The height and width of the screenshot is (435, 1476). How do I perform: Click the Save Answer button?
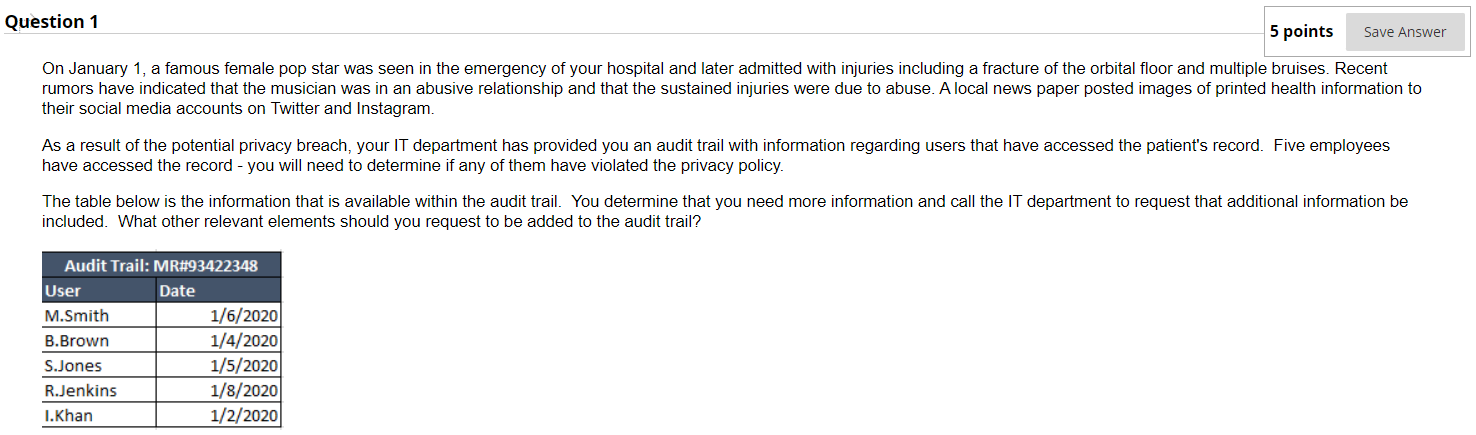1404,32
